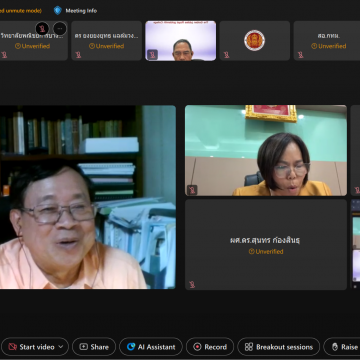Image resolution: width=360 pixels, height=360 pixels.
Task: Raise hand using the Raise button
Action: point(343,347)
